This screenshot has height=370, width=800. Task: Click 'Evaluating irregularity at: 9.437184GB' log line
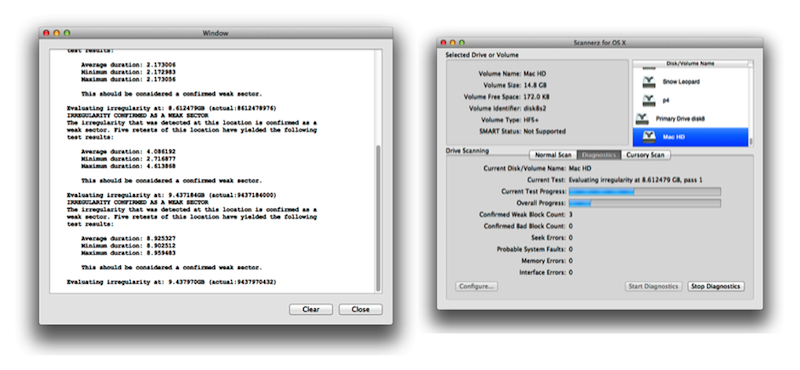[x=171, y=195]
